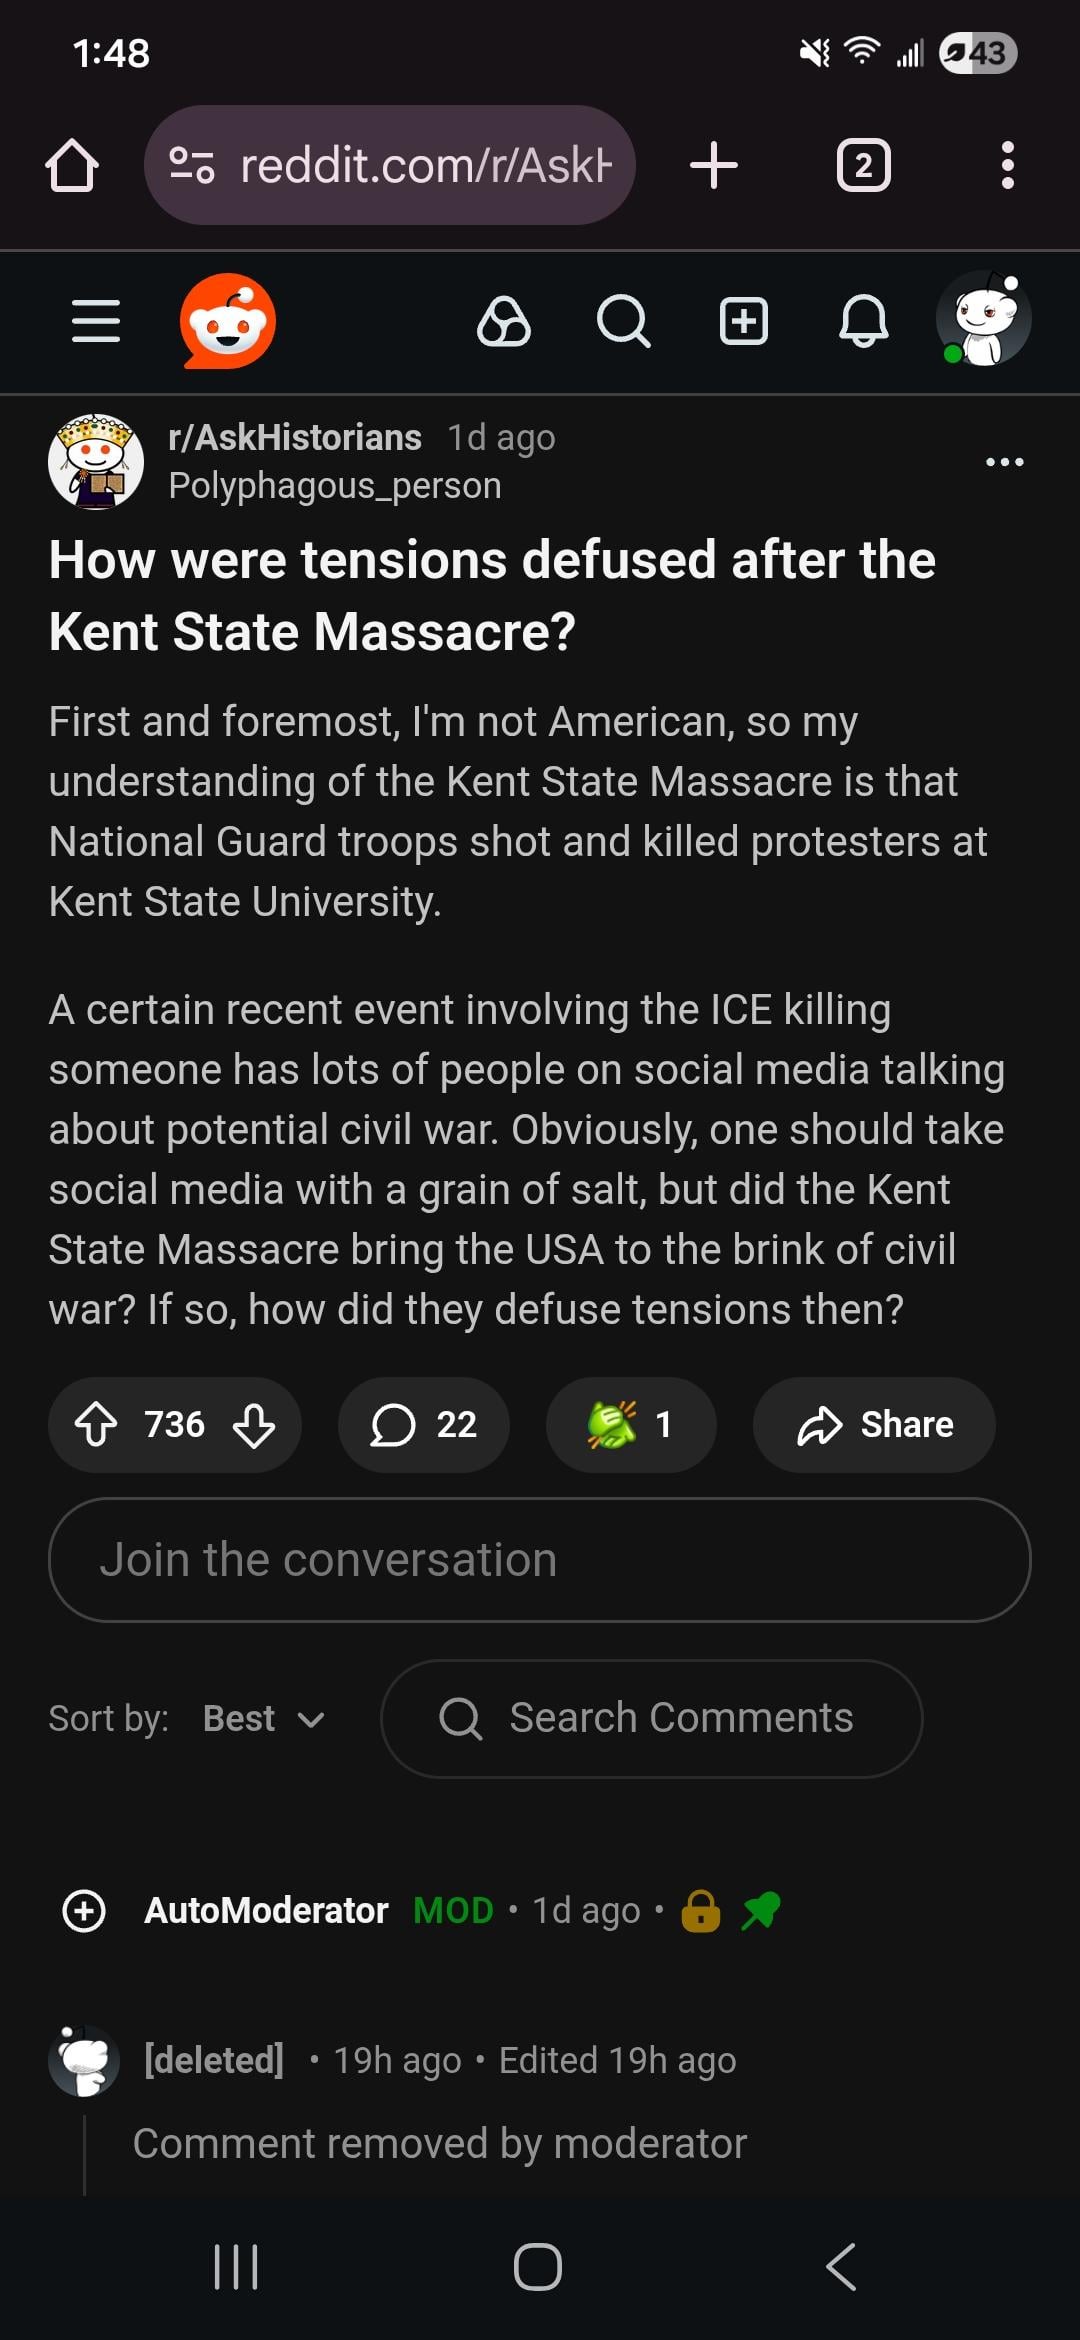The height and width of the screenshot is (2340, 1080).
Task: Open Reddit Answers icon in header
Action: (504, 321)
